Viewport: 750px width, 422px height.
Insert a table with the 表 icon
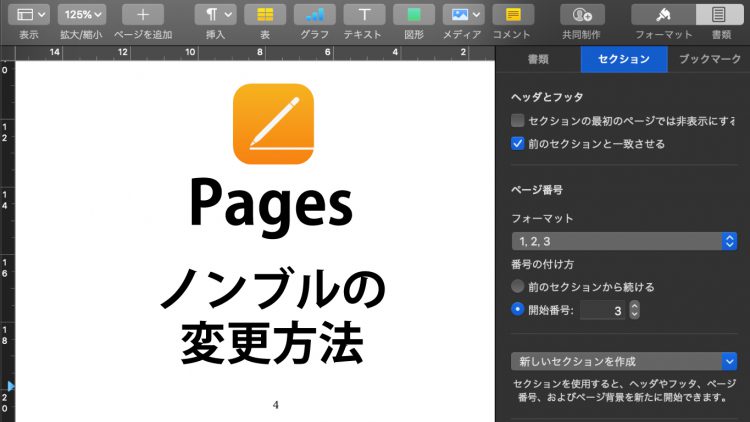(265, 15)
